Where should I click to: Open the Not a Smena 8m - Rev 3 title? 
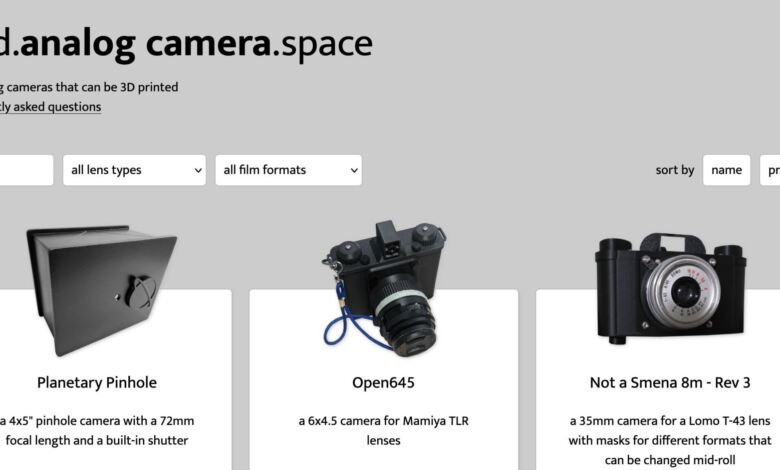pos(670,382)
